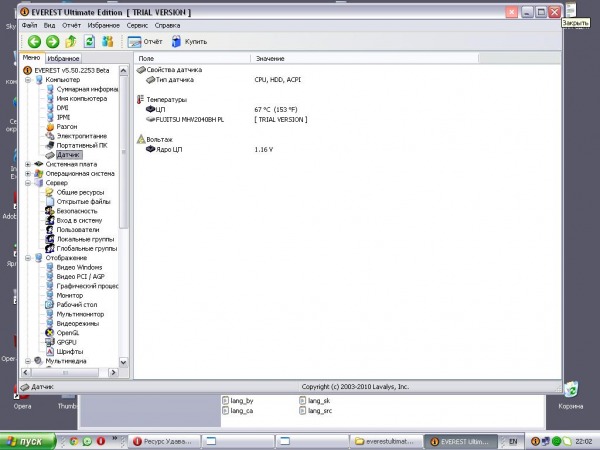Image resolution: width=600 pixels, height=450 pixels.
Task: Click the Открытые файлы icon in the tree
Action: 50,202
